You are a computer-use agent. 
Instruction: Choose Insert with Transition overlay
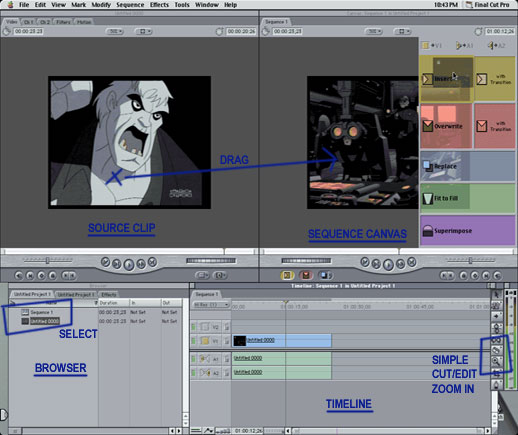click(495, 79)
